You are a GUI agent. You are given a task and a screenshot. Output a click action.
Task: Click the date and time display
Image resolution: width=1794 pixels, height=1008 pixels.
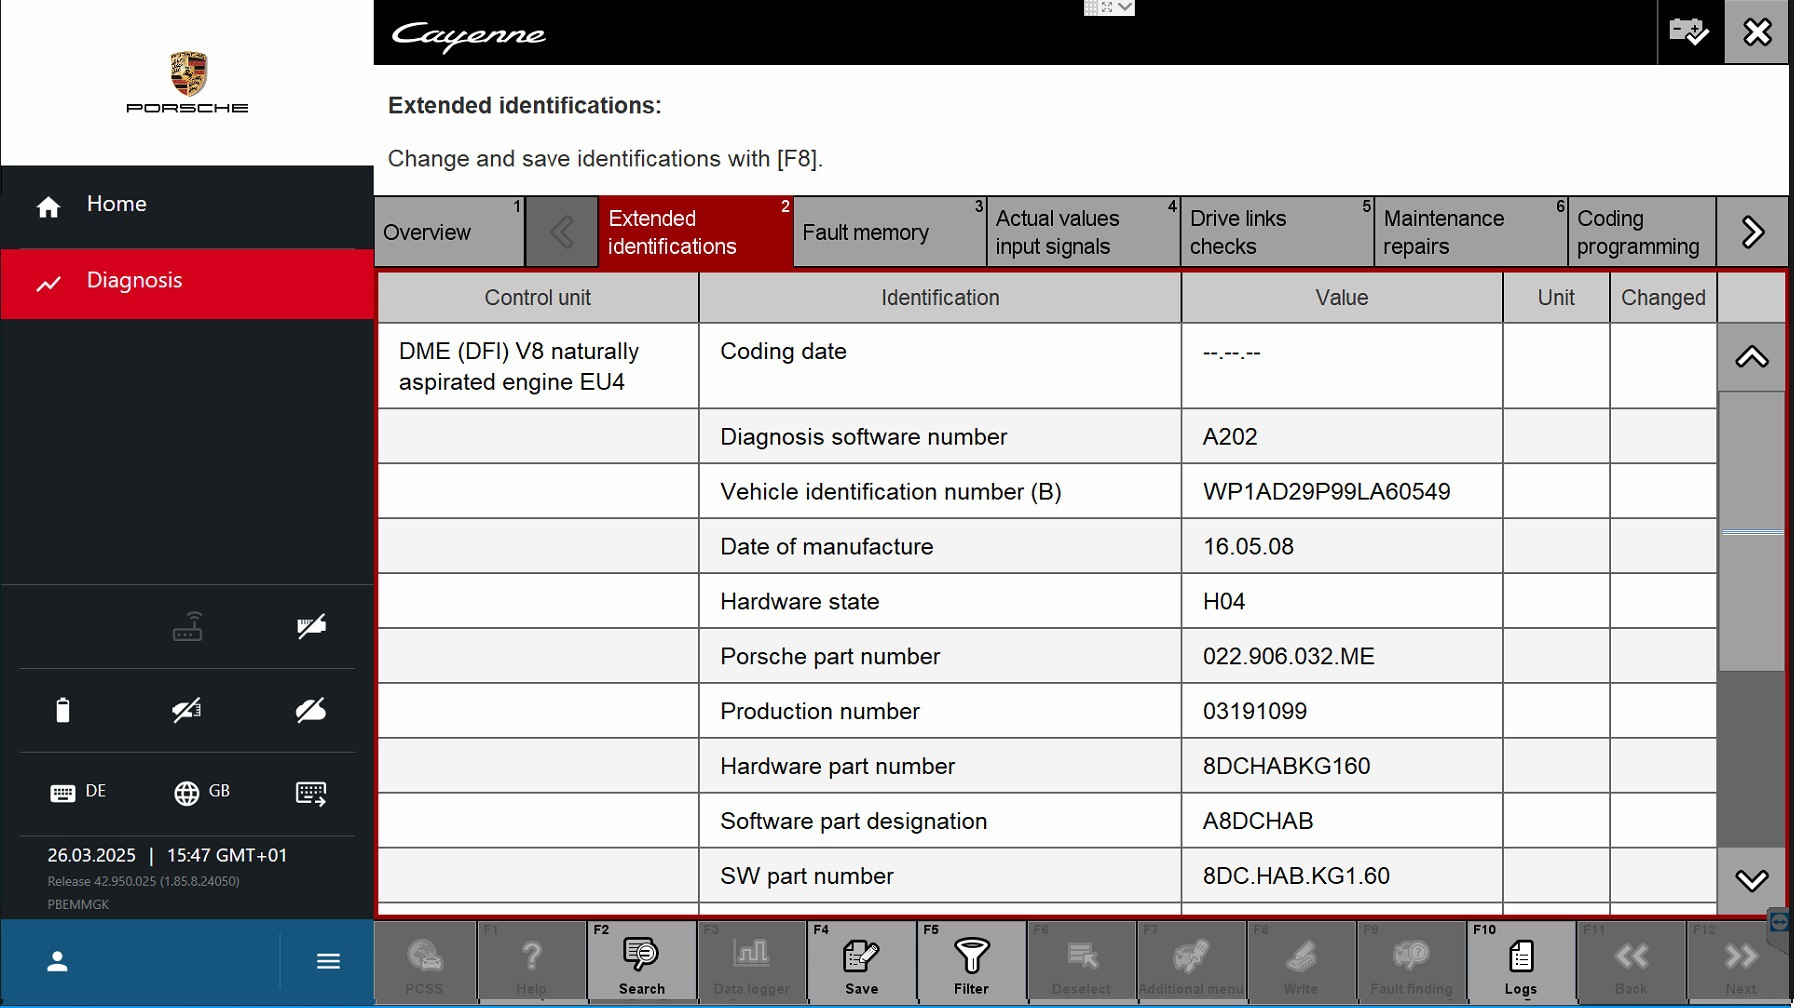click(x=167, y=856)
